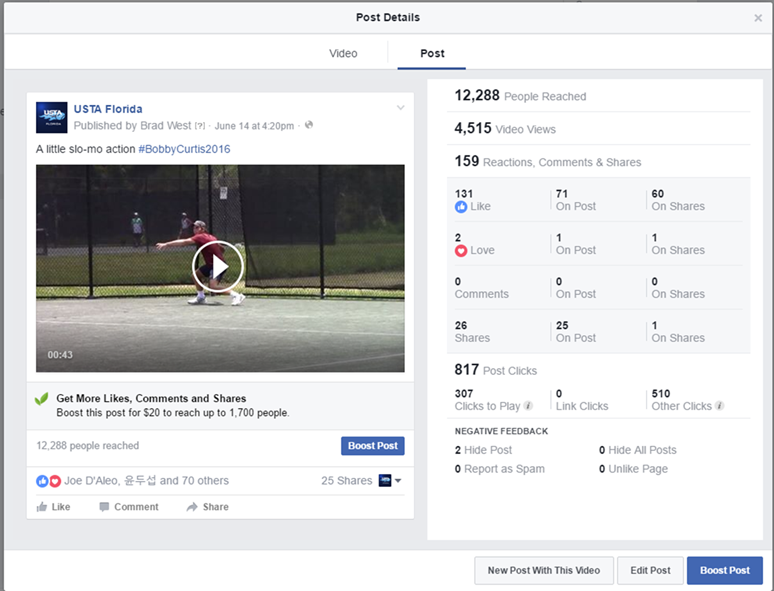Click the info icon beside Clicks to Play
Screen dimensions: 774x591
click(x=528, y=406)
